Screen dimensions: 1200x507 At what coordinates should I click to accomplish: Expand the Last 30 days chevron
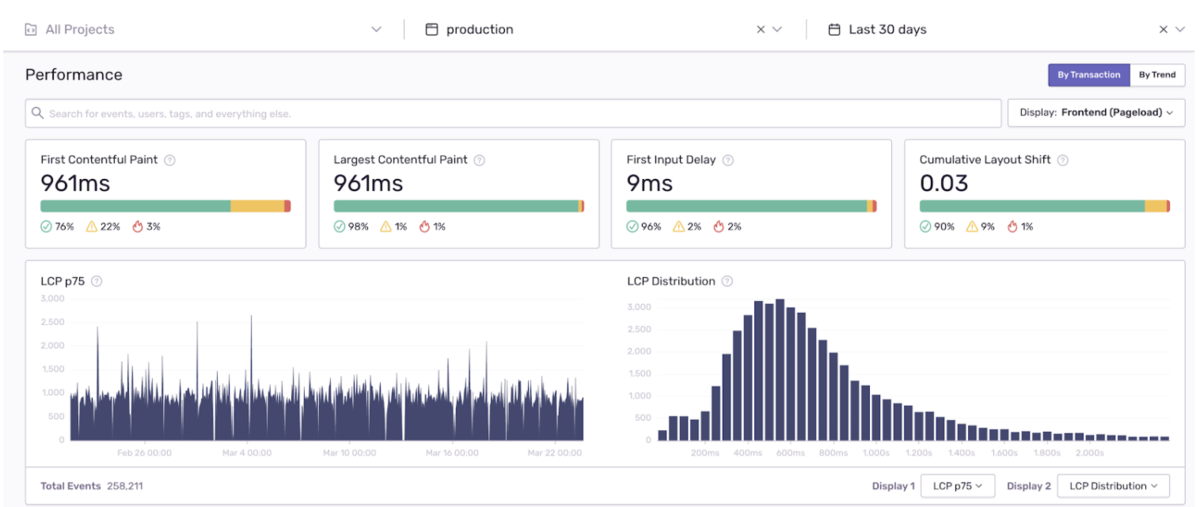[x=1179, y=30]
